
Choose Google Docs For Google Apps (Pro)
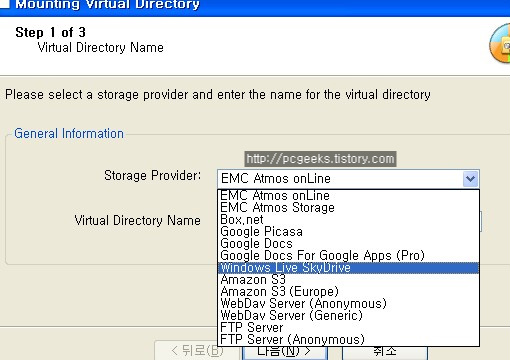coord(348,256)
